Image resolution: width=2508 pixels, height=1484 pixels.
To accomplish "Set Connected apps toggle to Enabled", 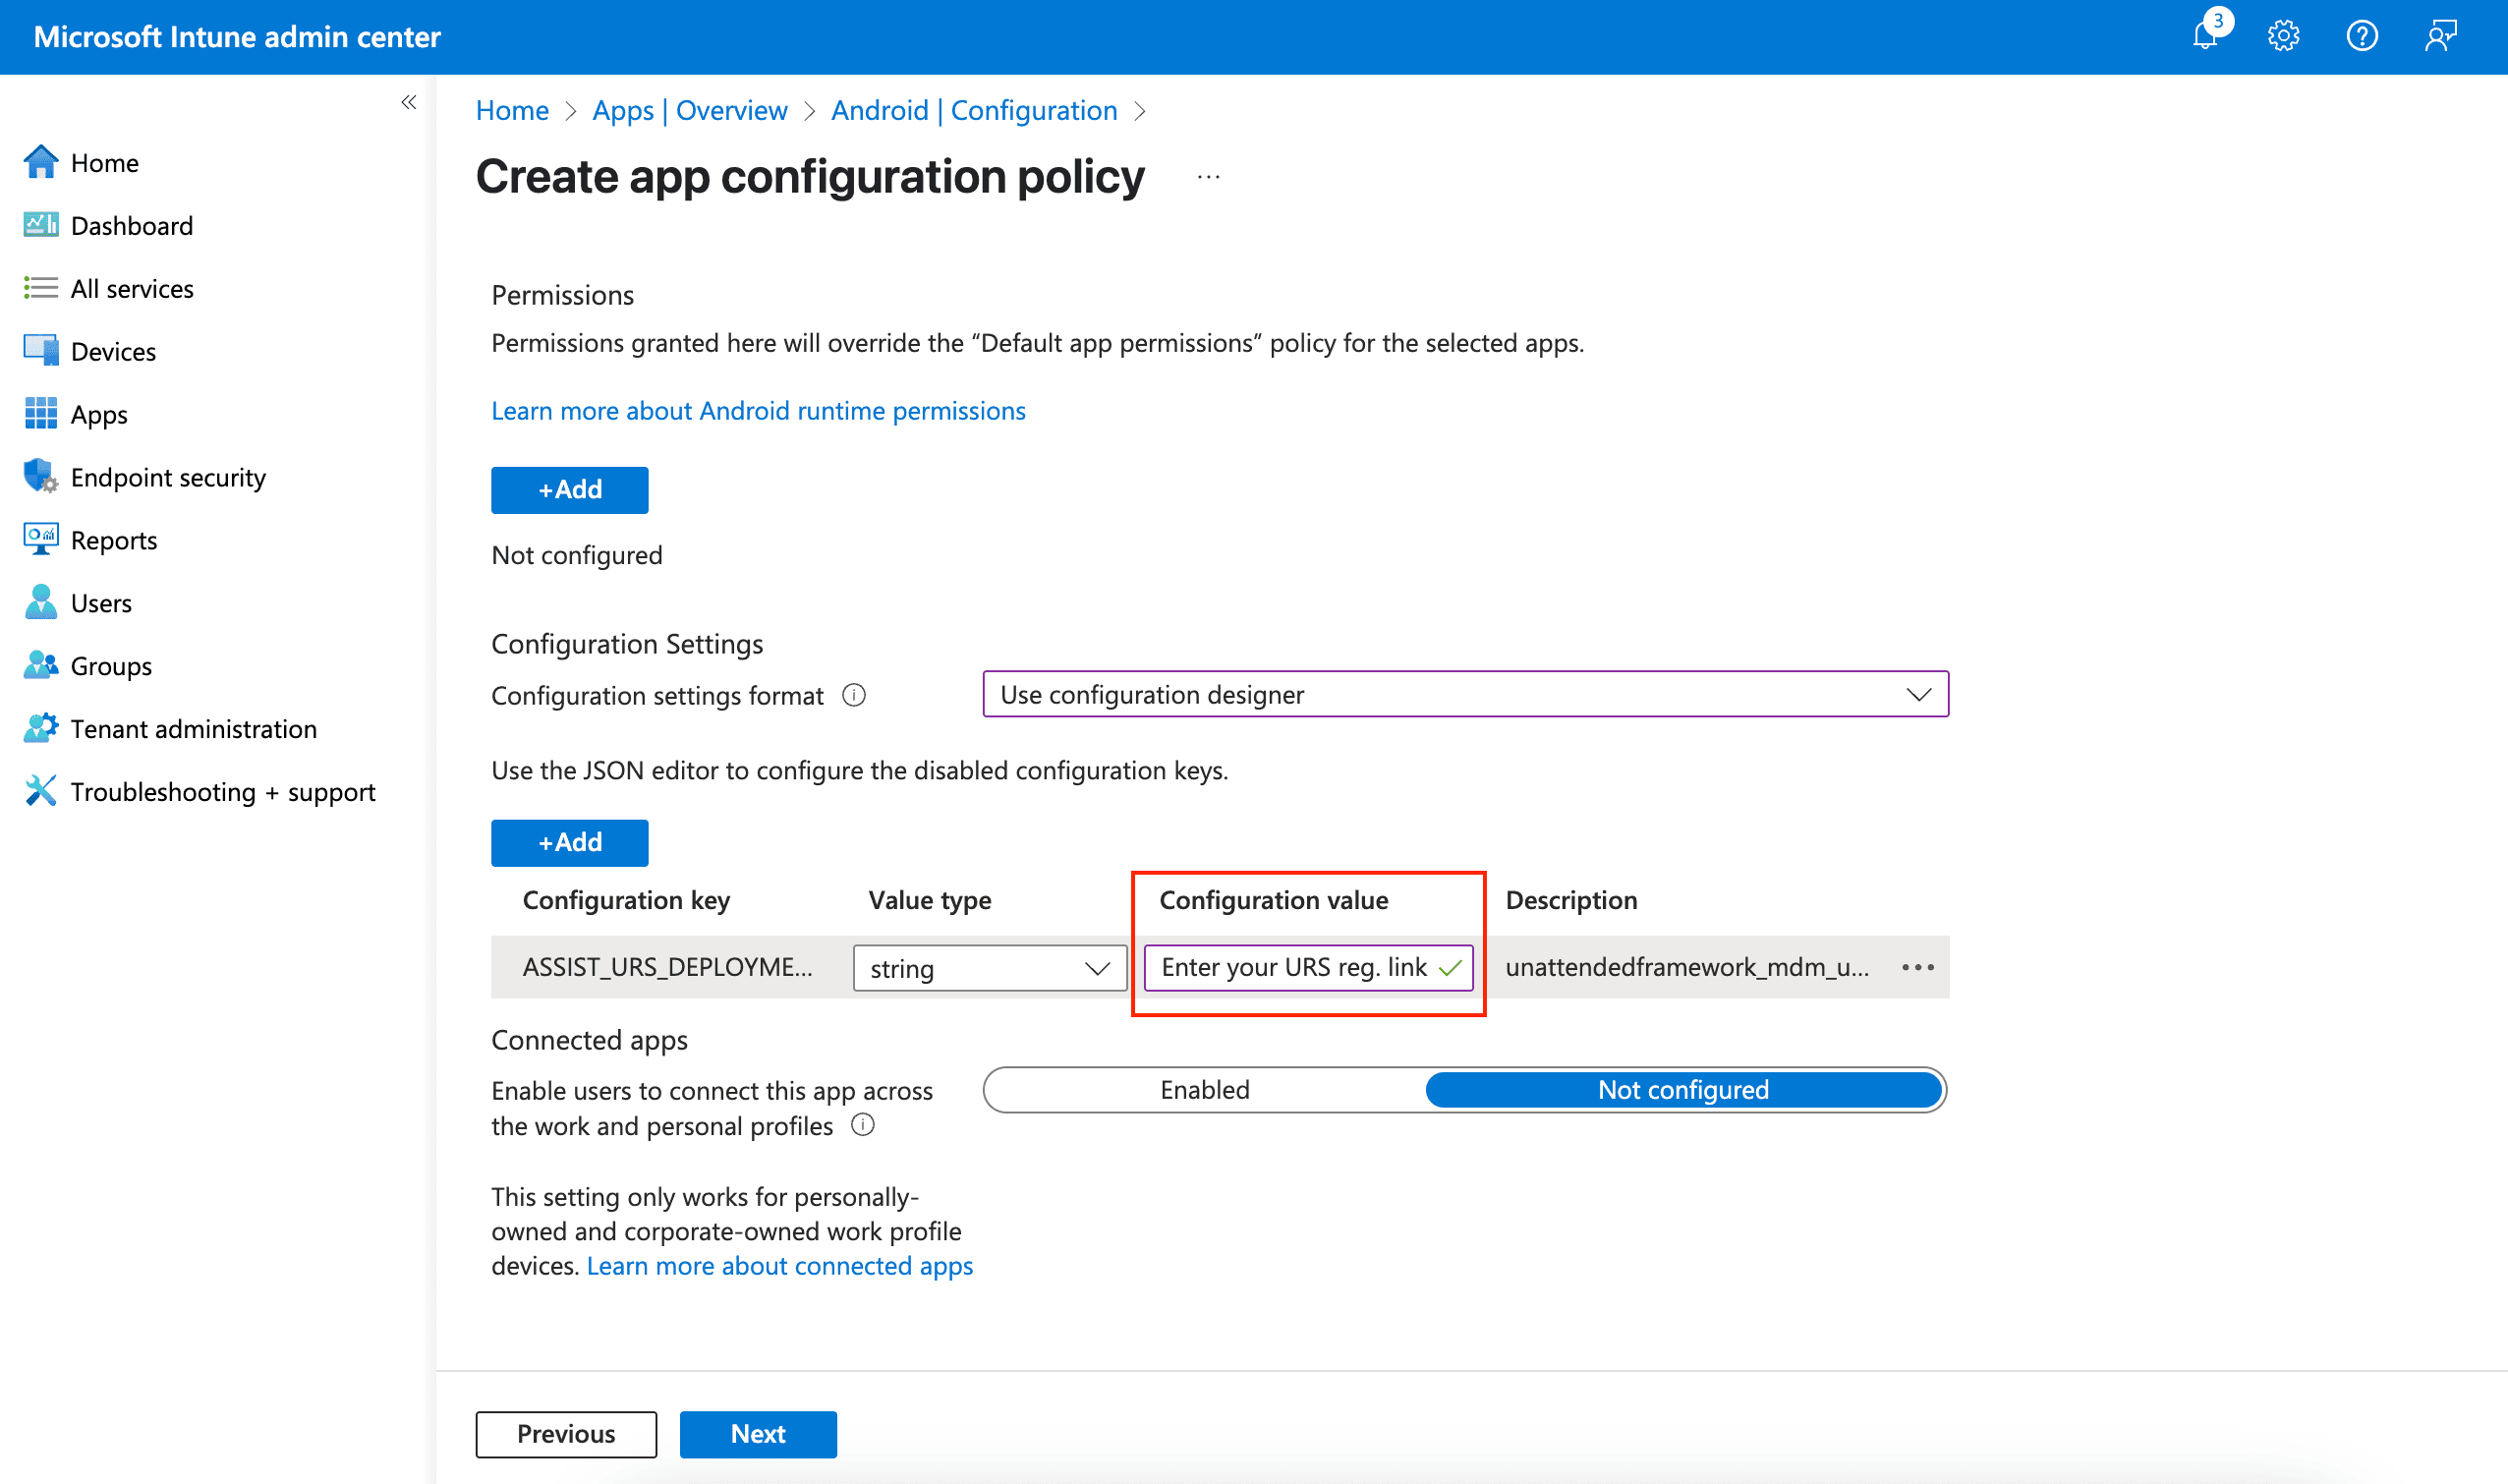I will (1205, 1090).
